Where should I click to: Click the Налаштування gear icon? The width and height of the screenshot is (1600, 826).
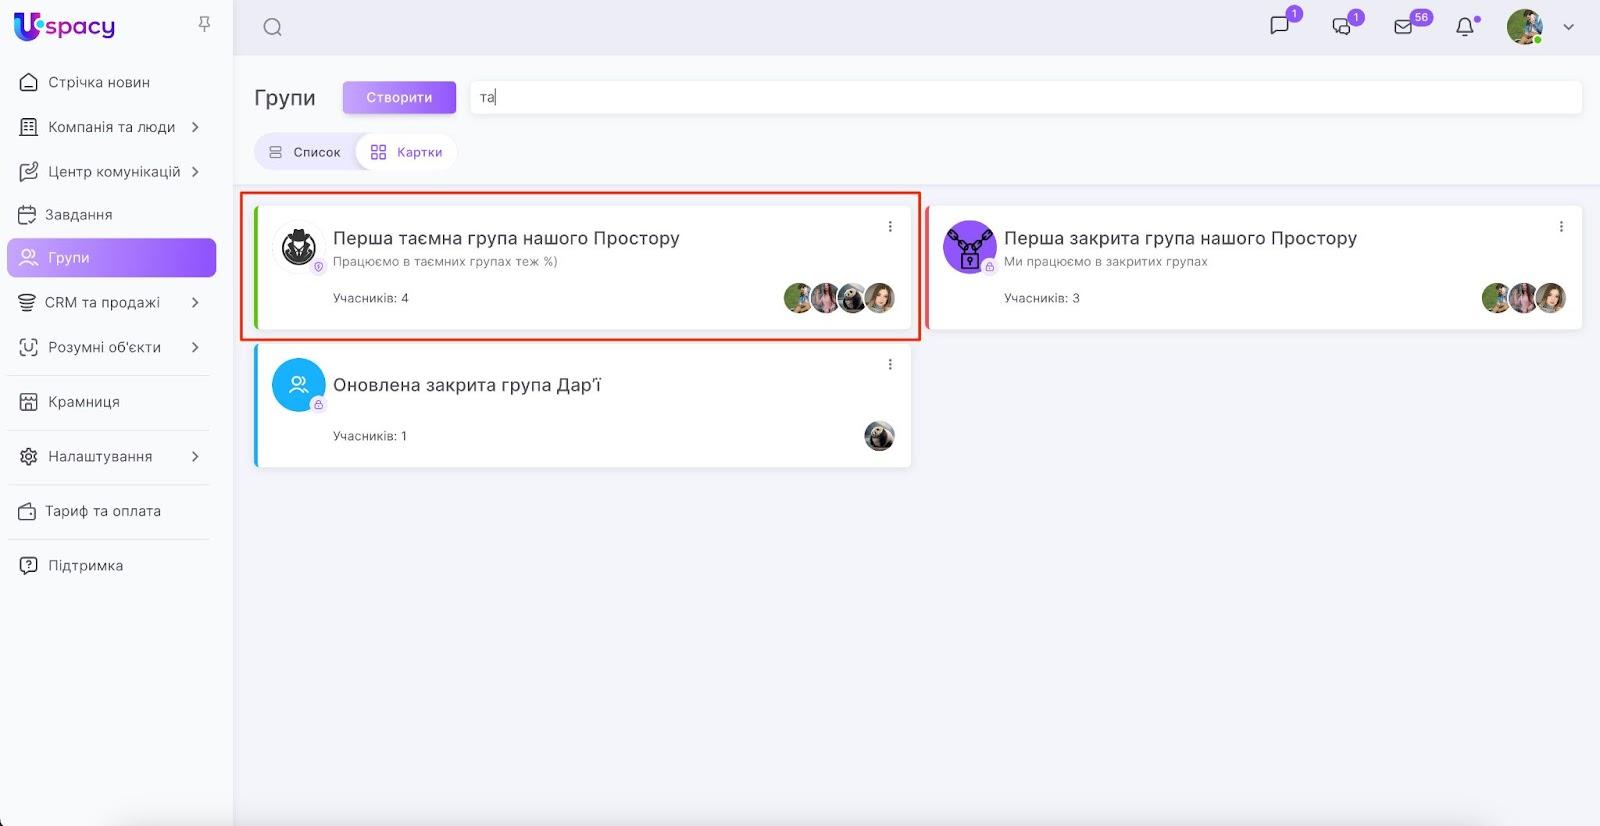pos(29,456)
